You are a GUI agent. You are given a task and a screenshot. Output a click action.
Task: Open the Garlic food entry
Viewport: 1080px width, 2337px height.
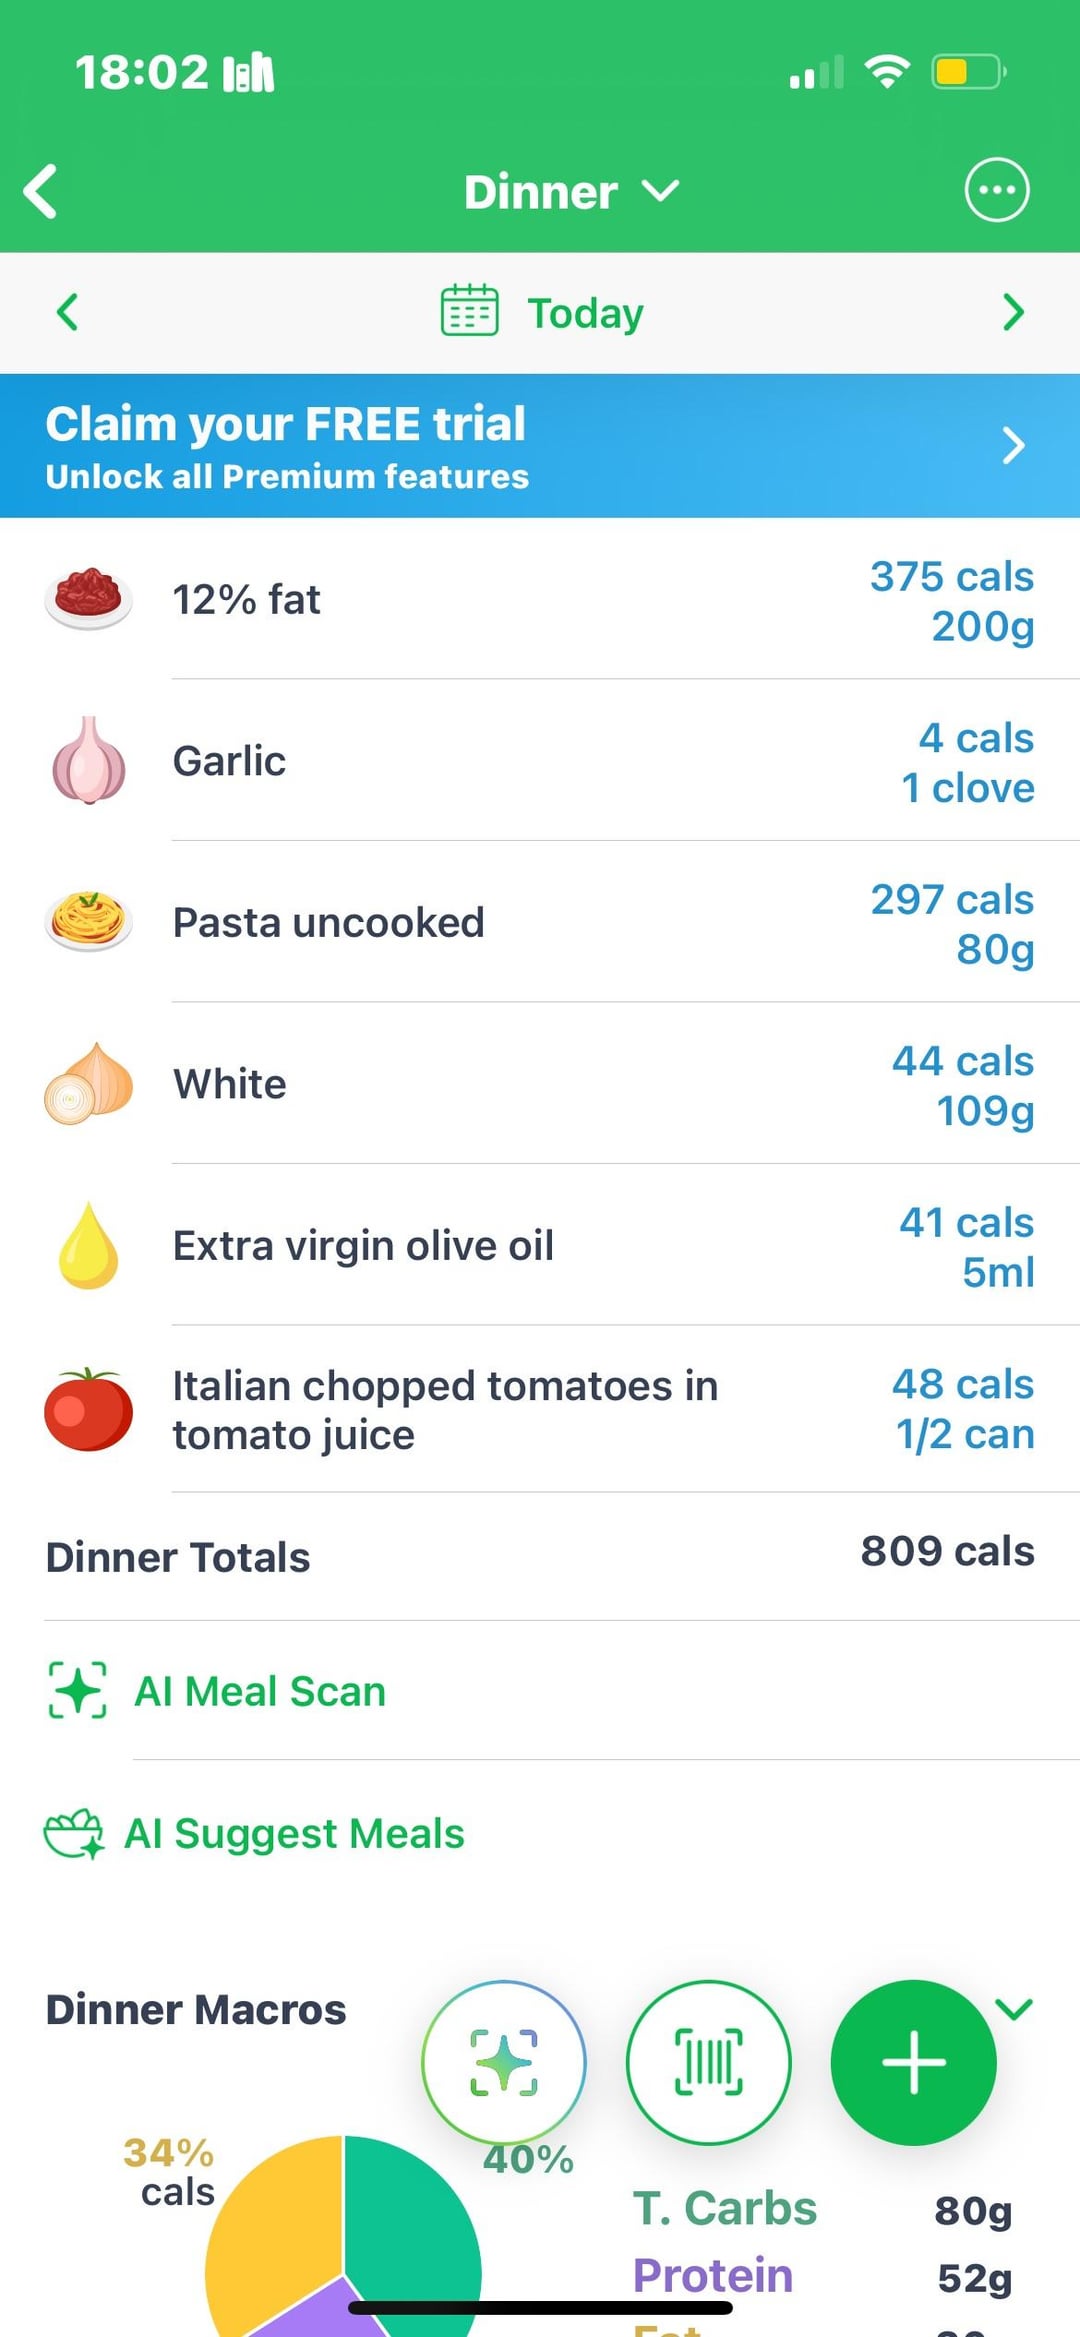540,762
